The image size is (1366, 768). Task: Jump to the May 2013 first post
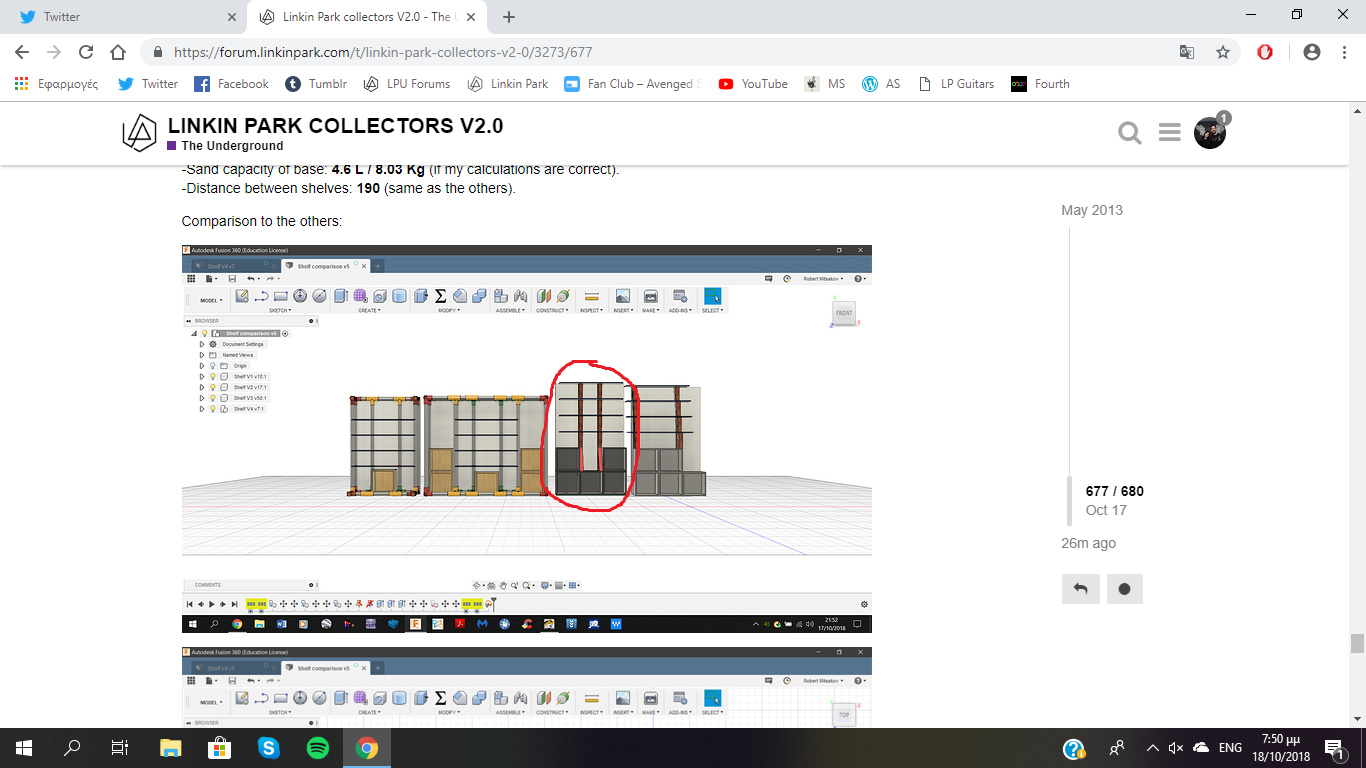pyautogui.click(x=1092, y=210)
